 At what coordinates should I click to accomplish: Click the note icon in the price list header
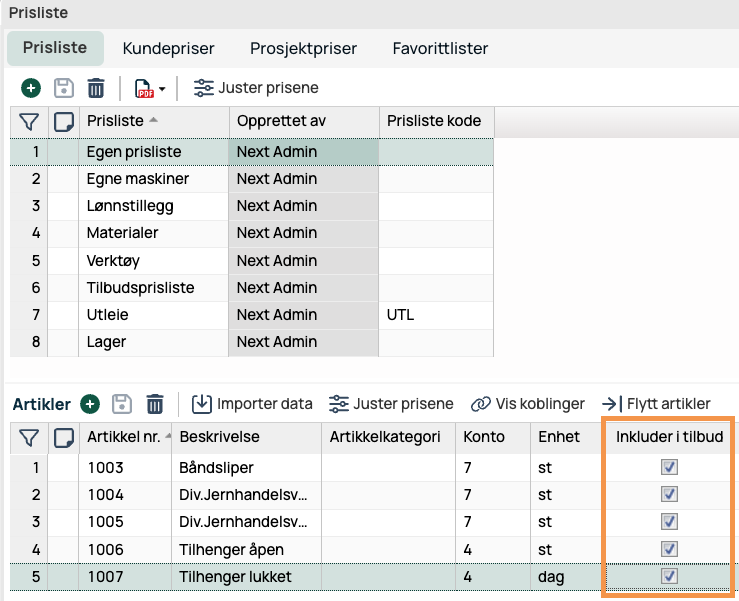point(64,122)
